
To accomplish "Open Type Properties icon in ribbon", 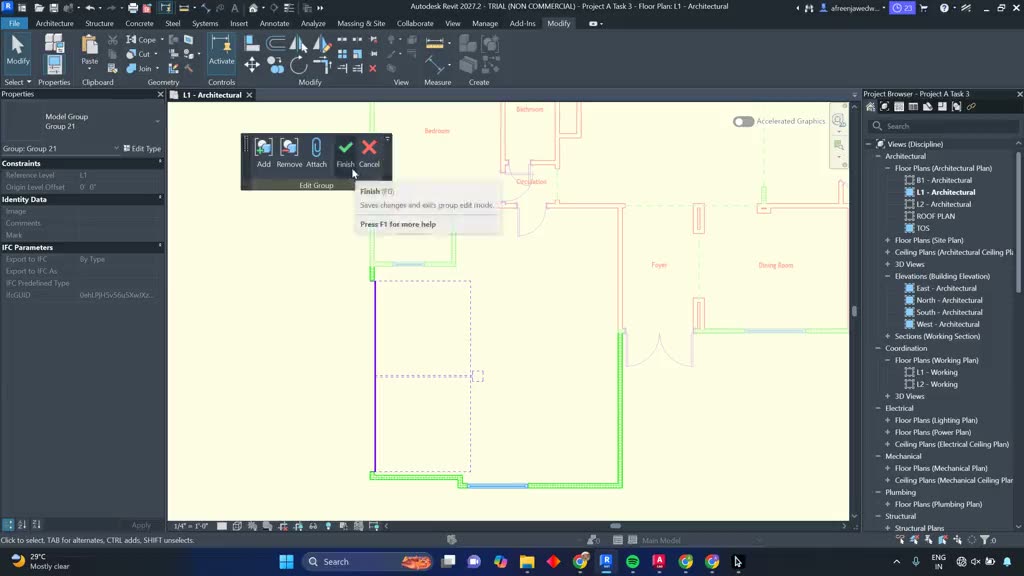I will (x=54, y=44).
